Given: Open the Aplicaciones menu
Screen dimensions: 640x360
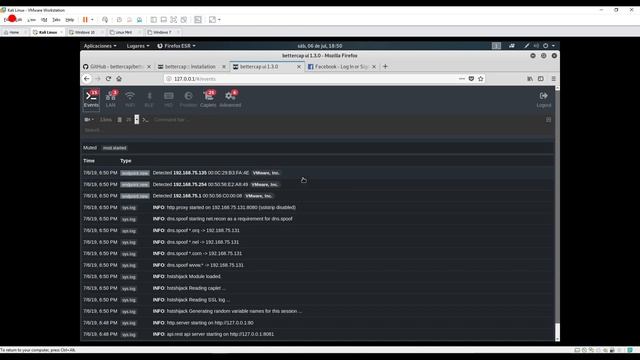Looking at the screenshot, I should (100, 46).
